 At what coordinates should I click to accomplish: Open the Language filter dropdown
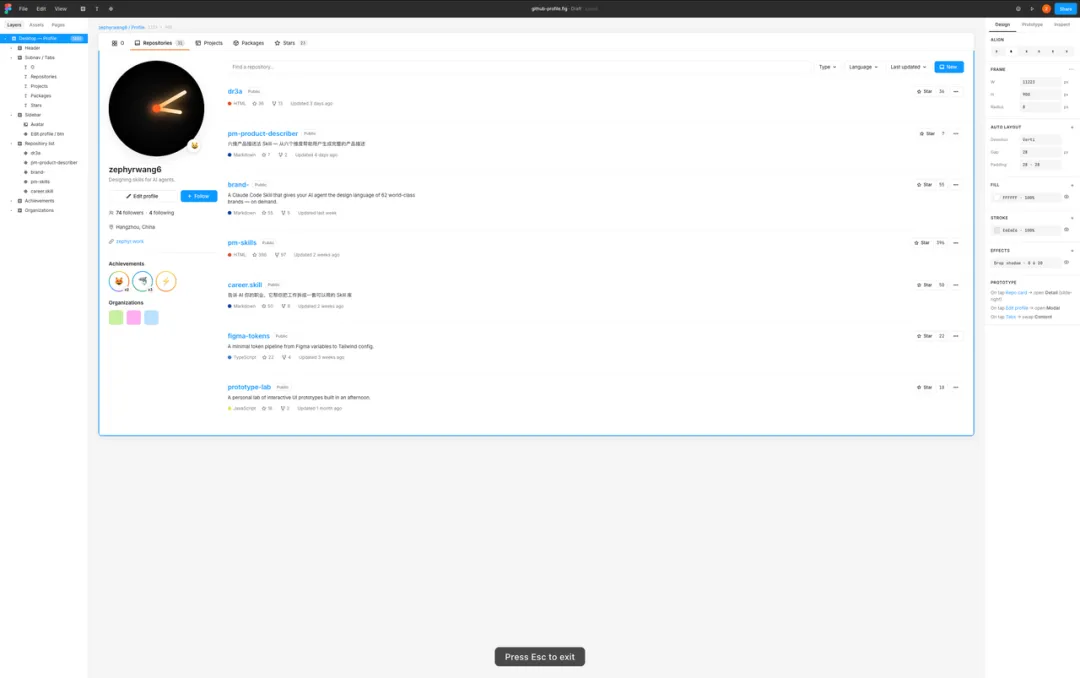tap(863, 67)
